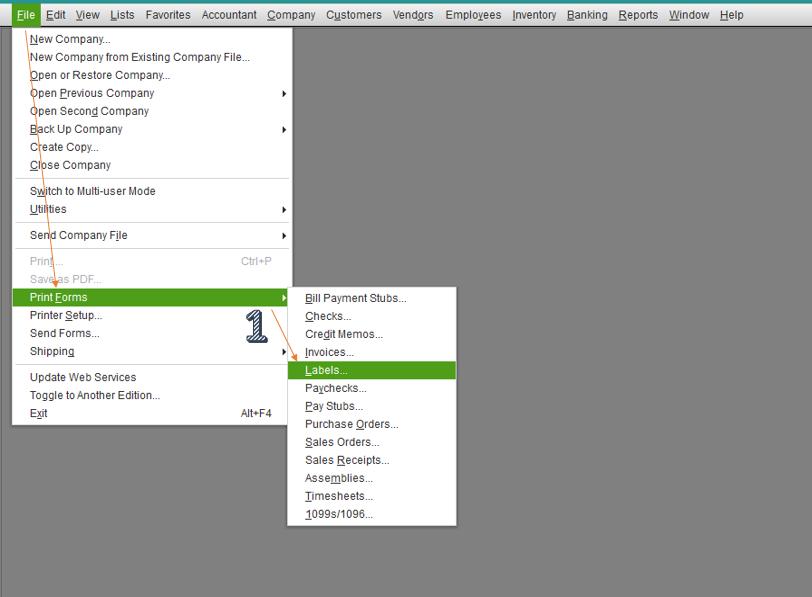Image resolution: width=812 pixels, height=597 pixels.
Task: Expand the Utilities submenu
Action: tap(151, 209)
